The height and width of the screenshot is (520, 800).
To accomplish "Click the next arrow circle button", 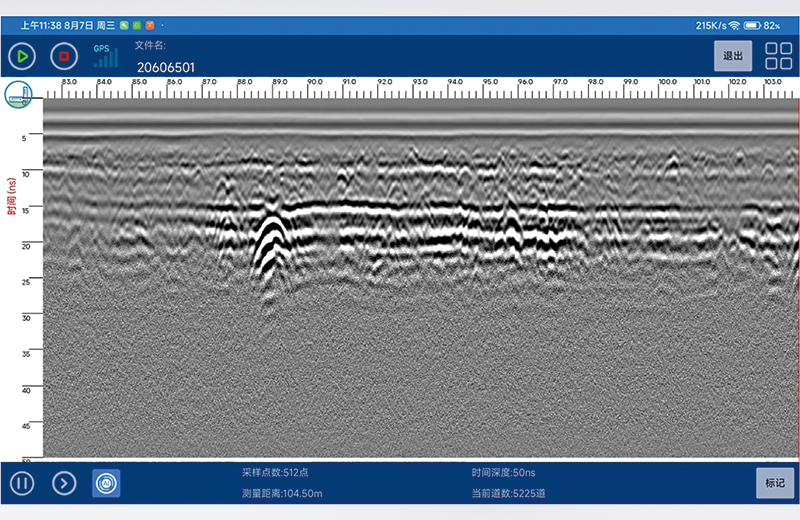I will [64, 484].
